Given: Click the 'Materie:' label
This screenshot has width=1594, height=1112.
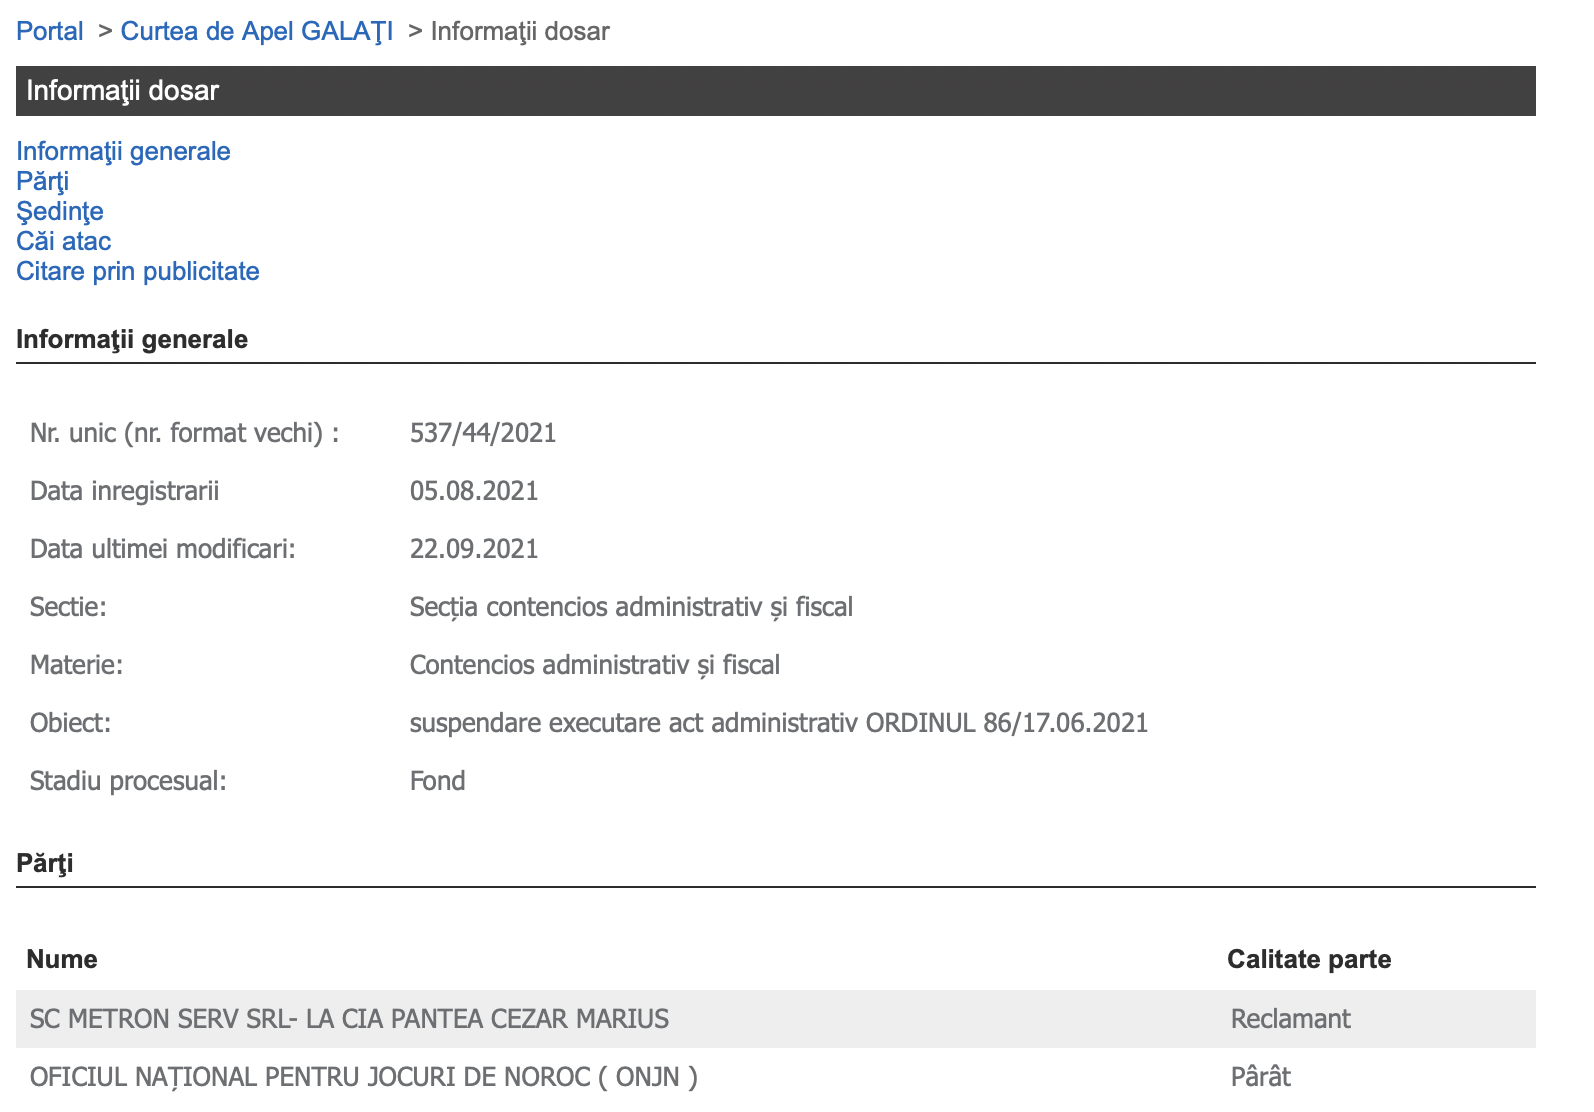Looking at the screenshot, I should point(77,665).
